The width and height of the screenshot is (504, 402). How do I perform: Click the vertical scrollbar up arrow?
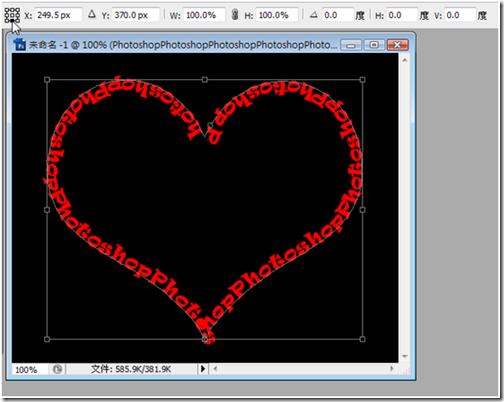(405, 60)
